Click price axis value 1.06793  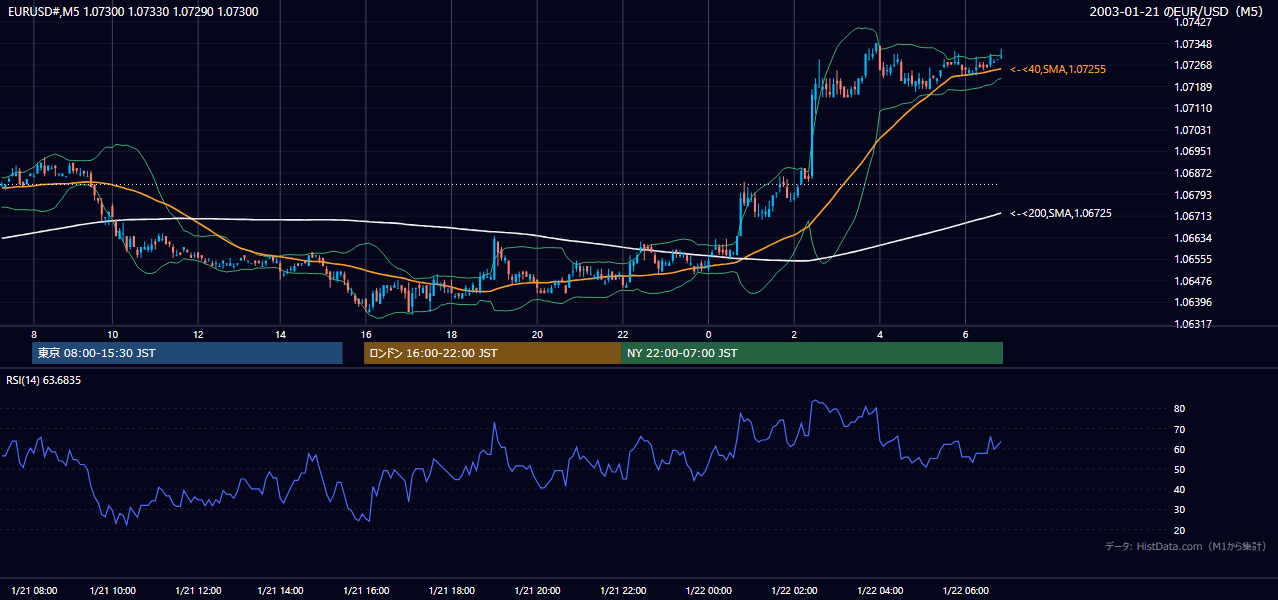click(1193, 195)
